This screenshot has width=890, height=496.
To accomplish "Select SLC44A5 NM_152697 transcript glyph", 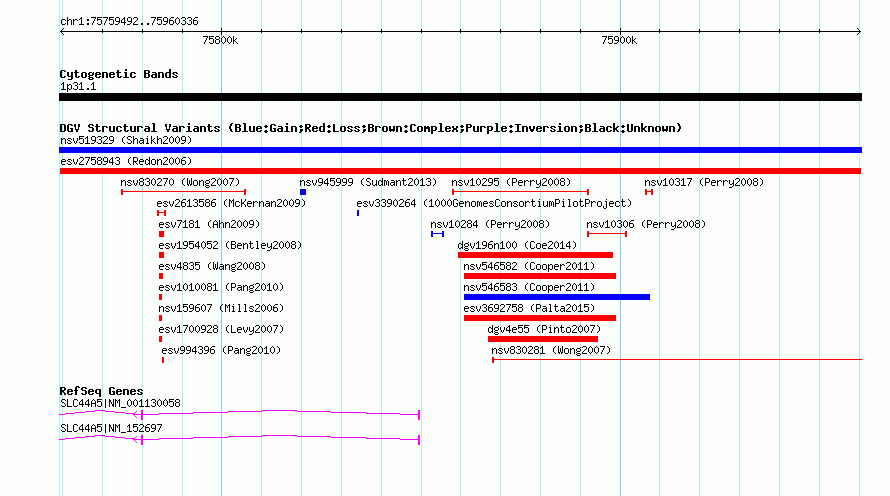I will (240, 439).
